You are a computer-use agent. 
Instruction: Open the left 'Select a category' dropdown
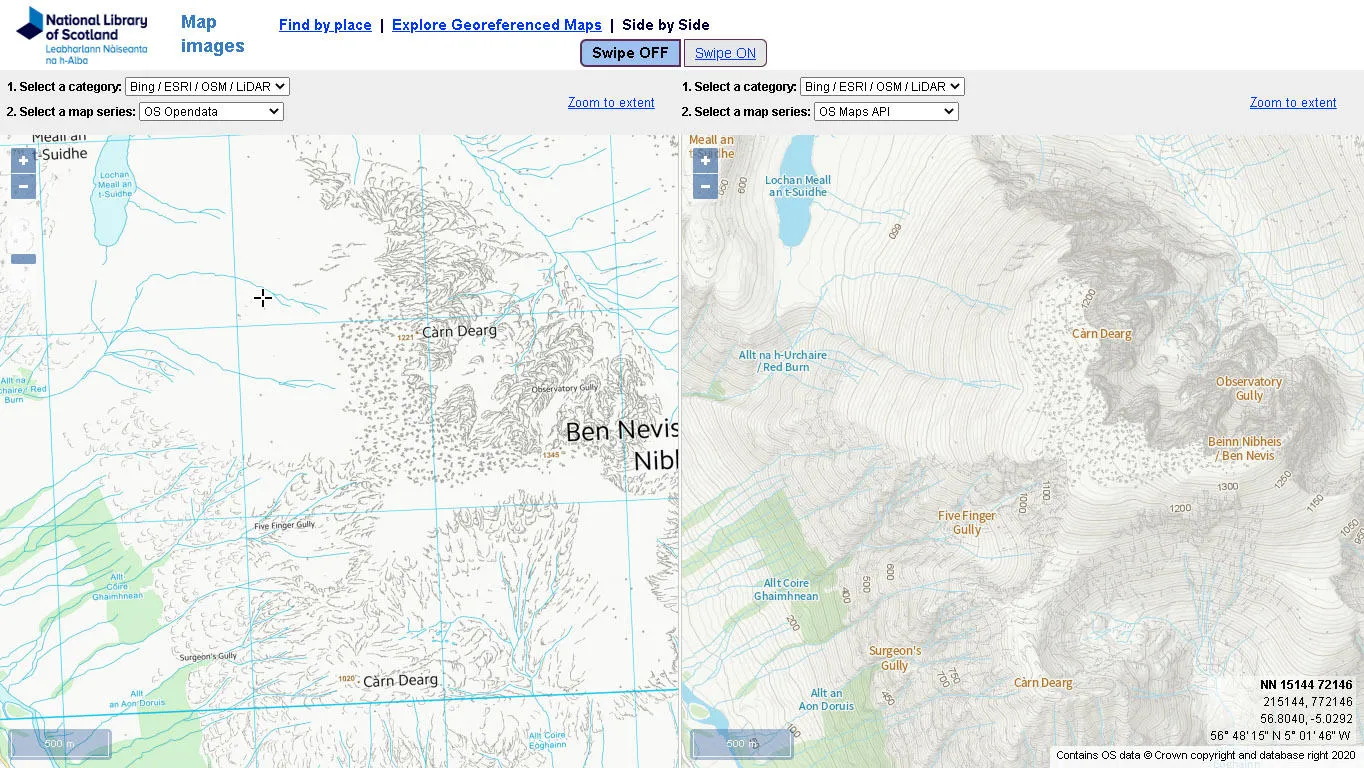[206, 86]
